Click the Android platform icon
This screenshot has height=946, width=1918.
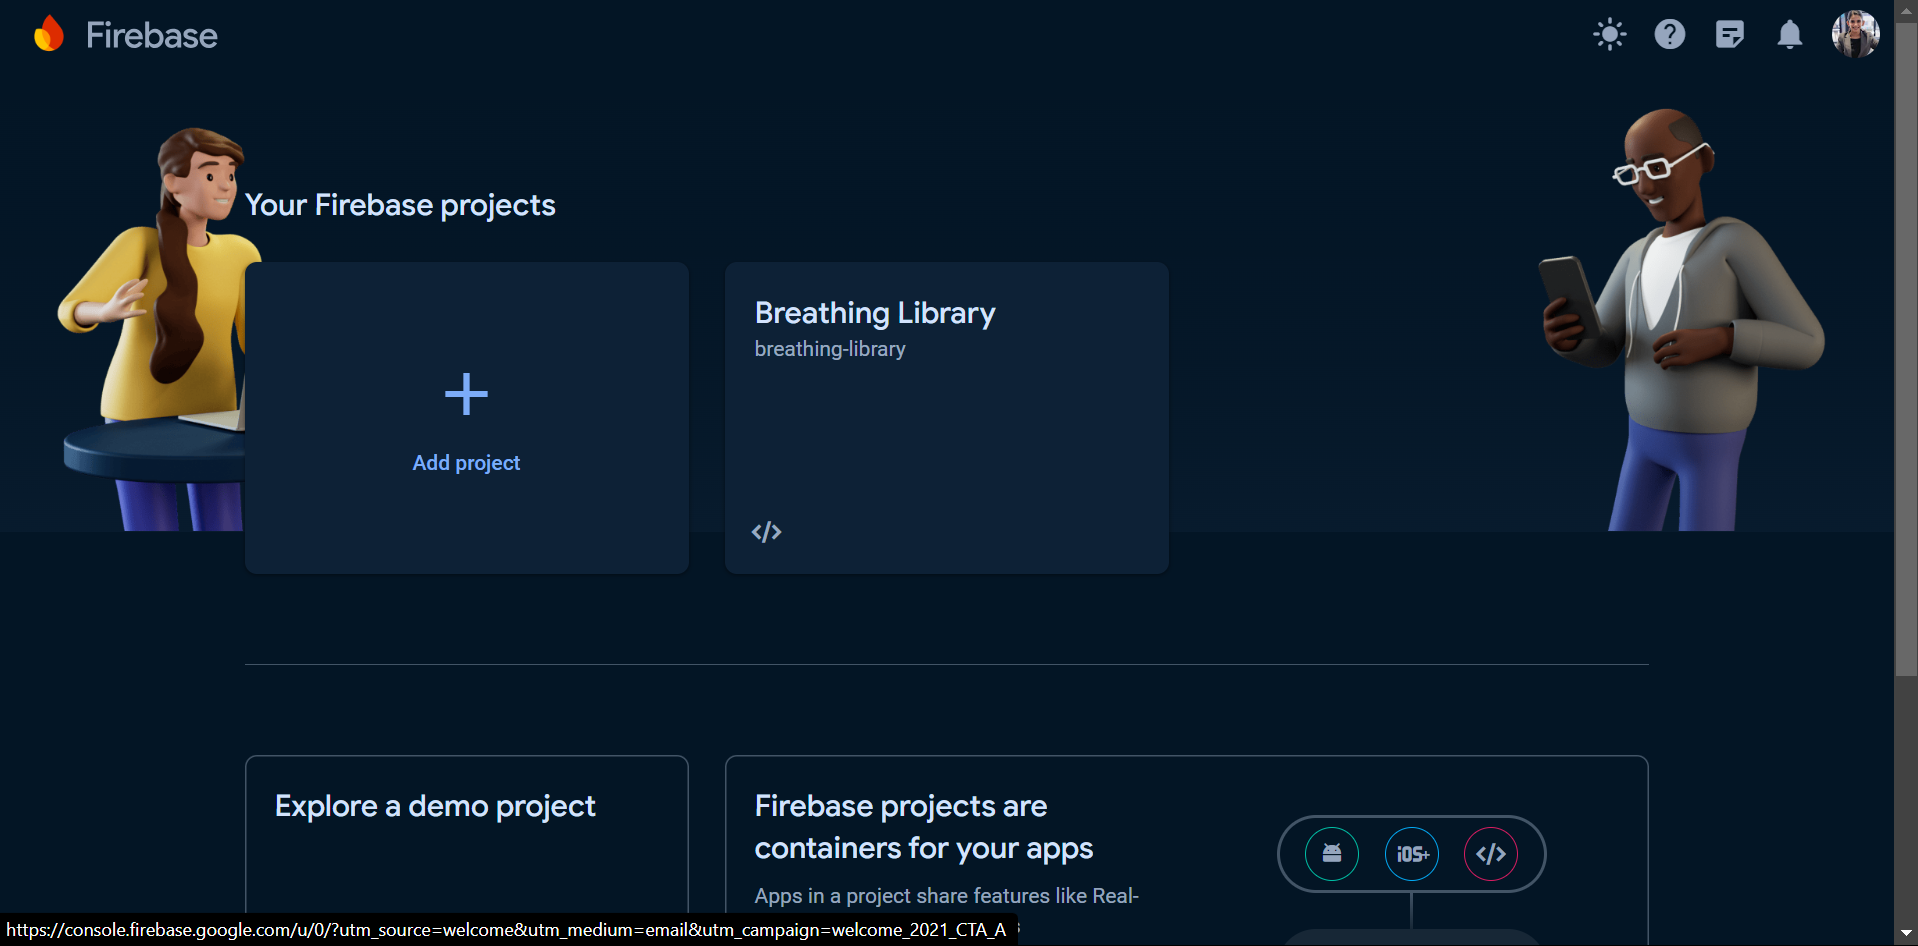(x=1331, y=854)
